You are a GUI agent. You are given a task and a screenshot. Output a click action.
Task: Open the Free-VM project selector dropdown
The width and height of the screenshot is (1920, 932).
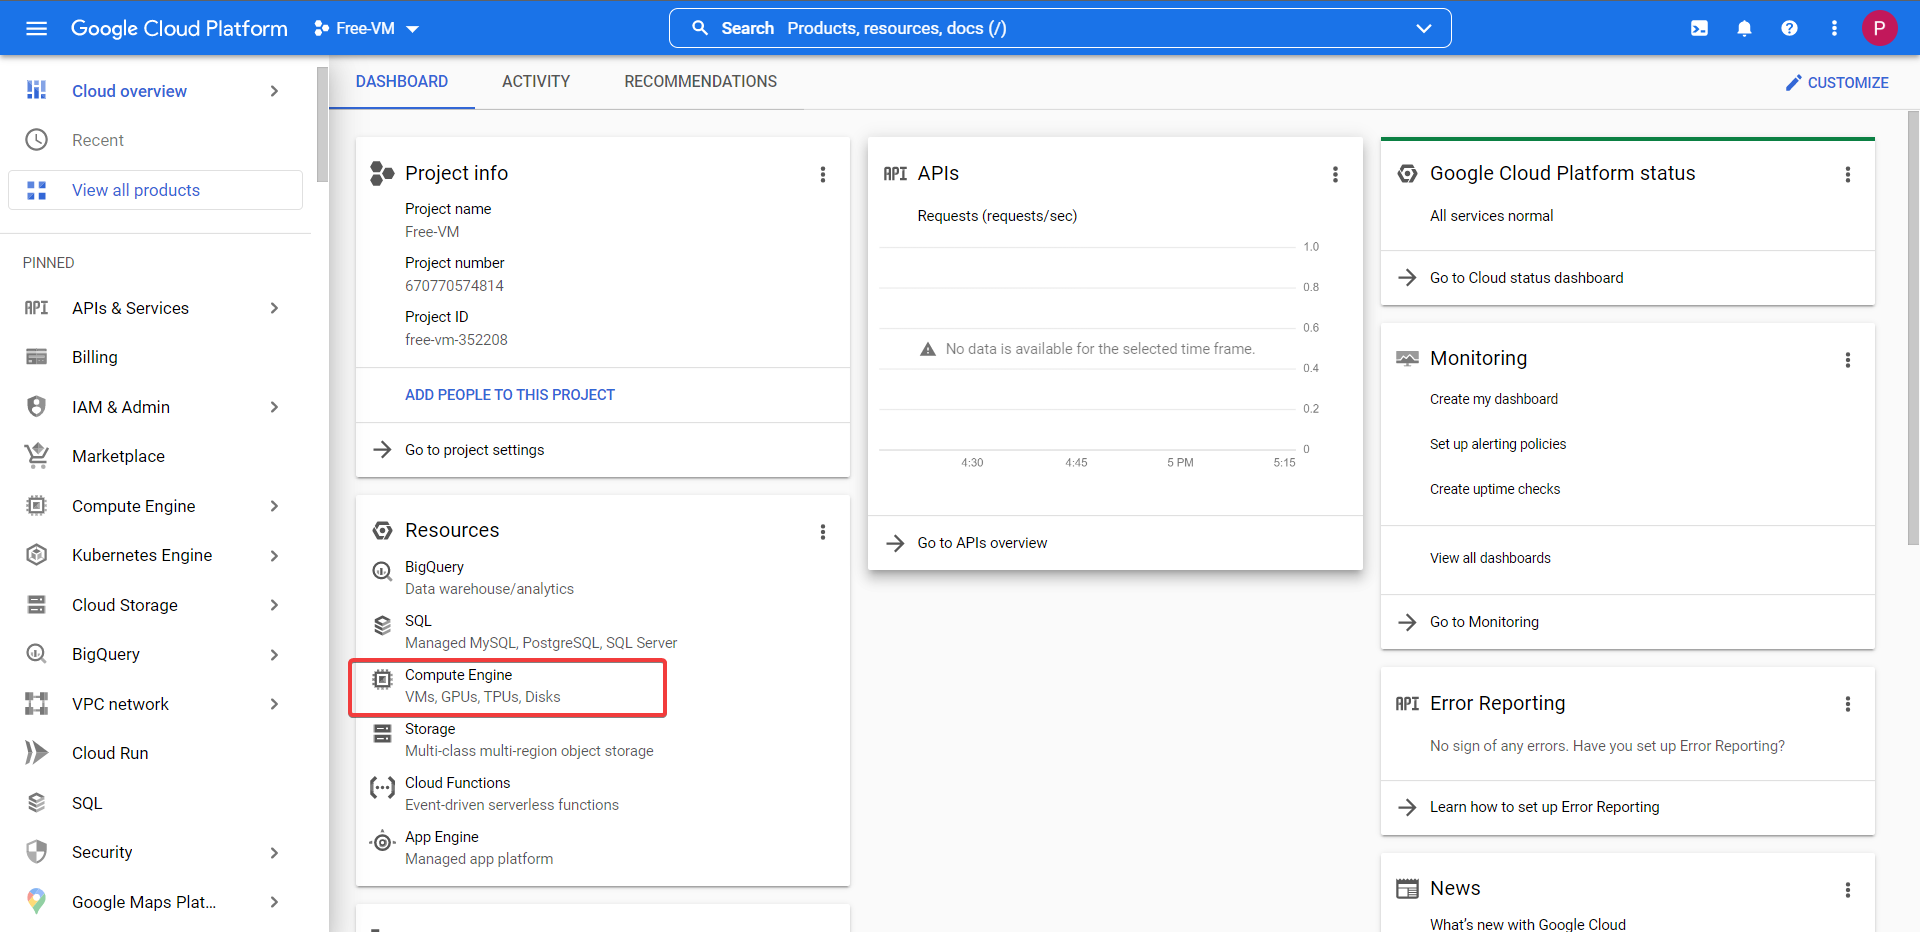click(x=367, y=28)
